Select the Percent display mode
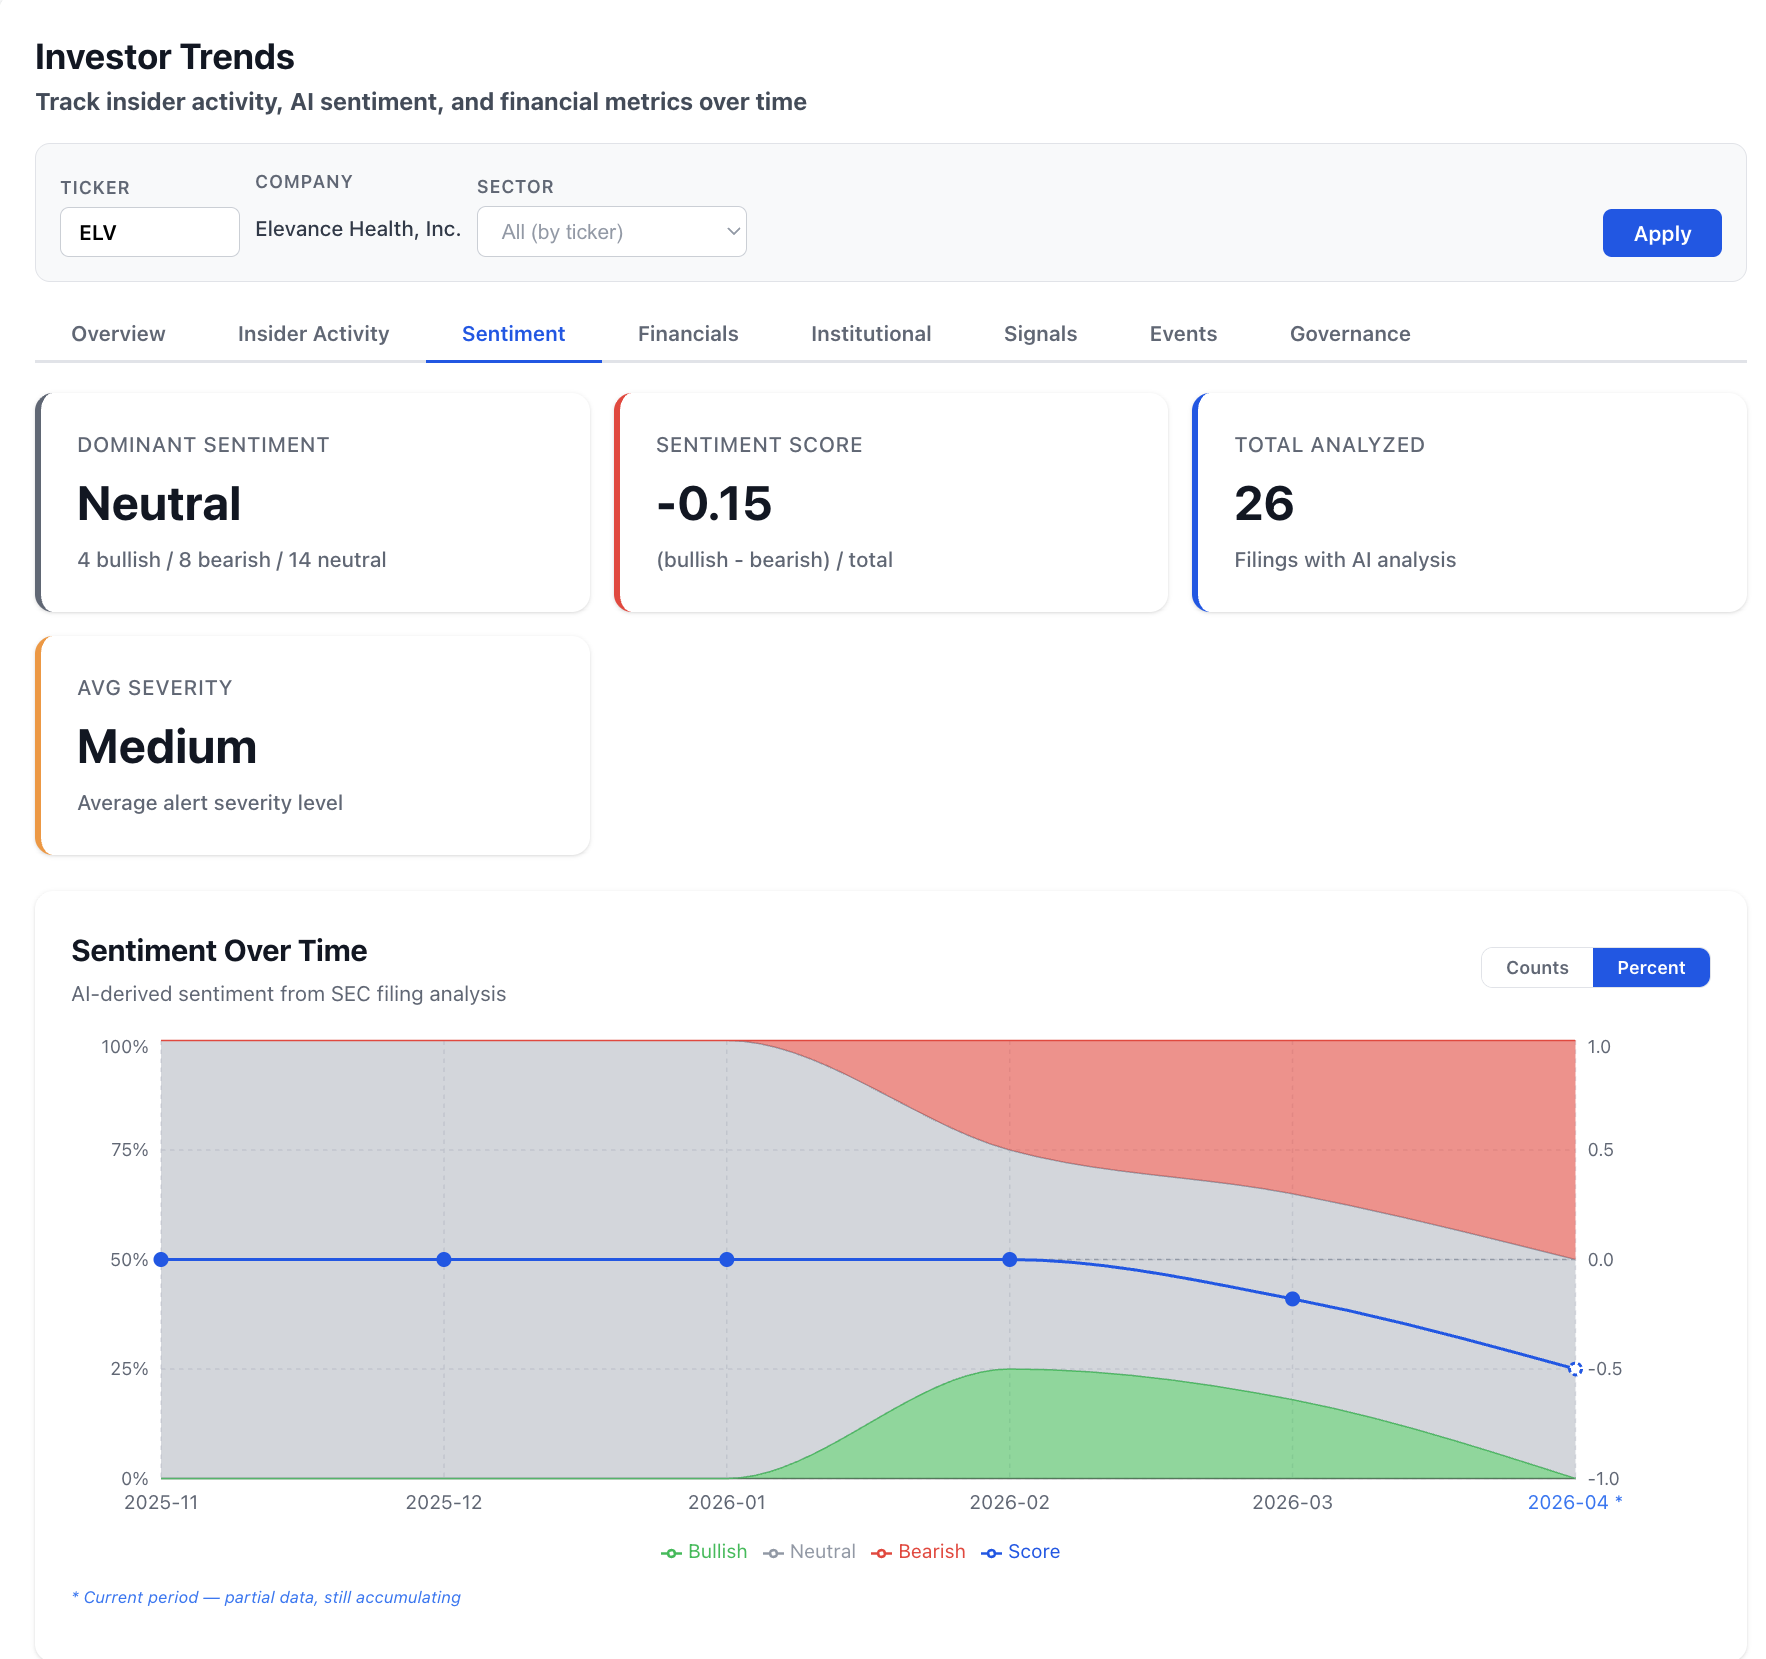 (x=1650, y=967)
